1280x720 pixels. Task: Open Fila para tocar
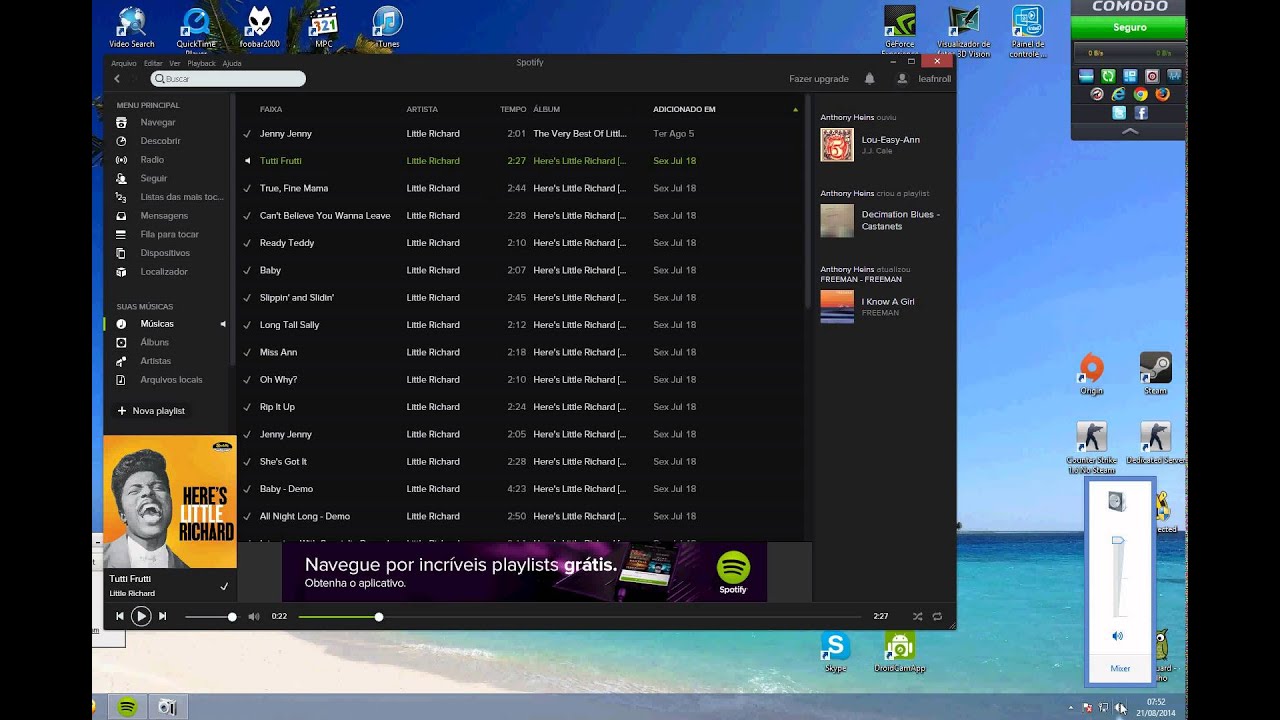tap(168, 234)
